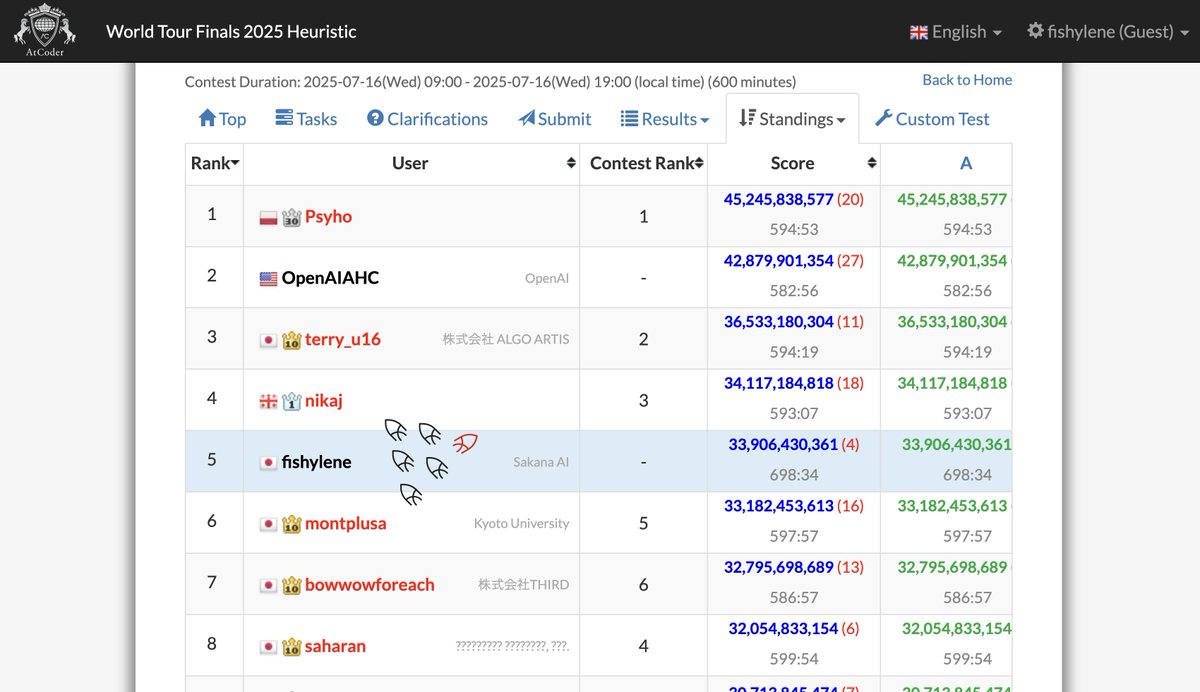Image resolution: width=1200 pixels, height=692 pixels.
Task: Click the crown badge next to montplusa
Action: [x=291, y=524]
